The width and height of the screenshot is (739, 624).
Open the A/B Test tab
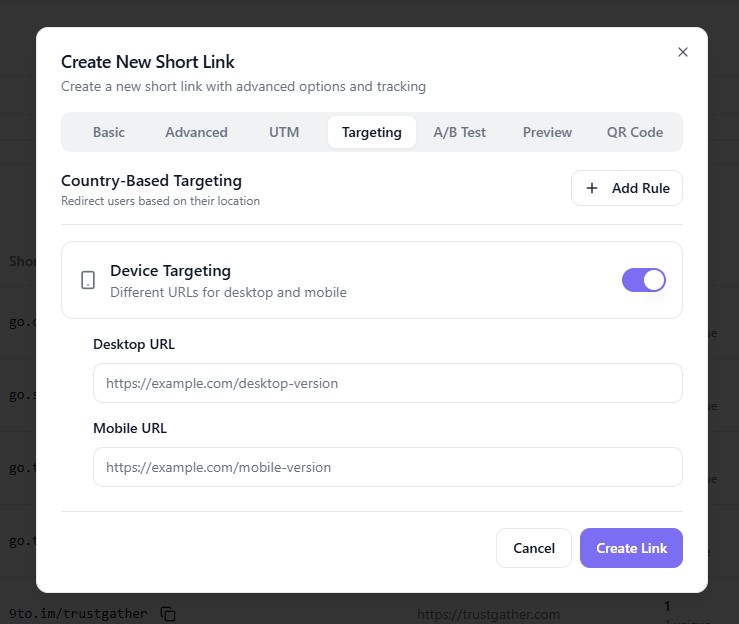click(459, 132)
